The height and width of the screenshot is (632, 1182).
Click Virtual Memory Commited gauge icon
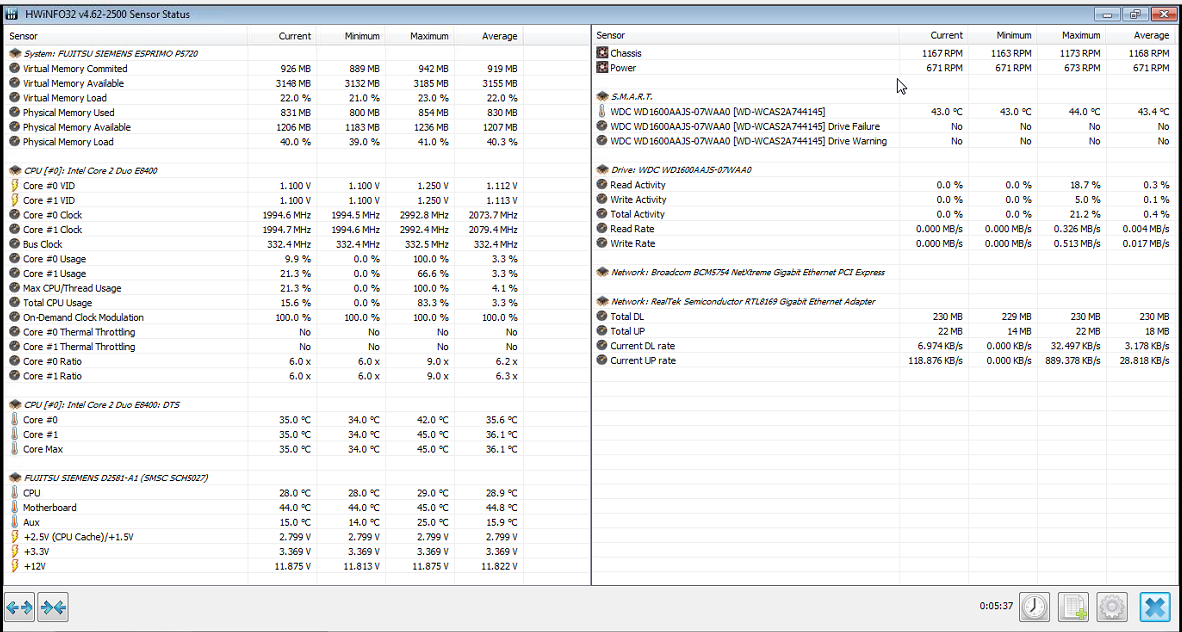click(14, 69)
